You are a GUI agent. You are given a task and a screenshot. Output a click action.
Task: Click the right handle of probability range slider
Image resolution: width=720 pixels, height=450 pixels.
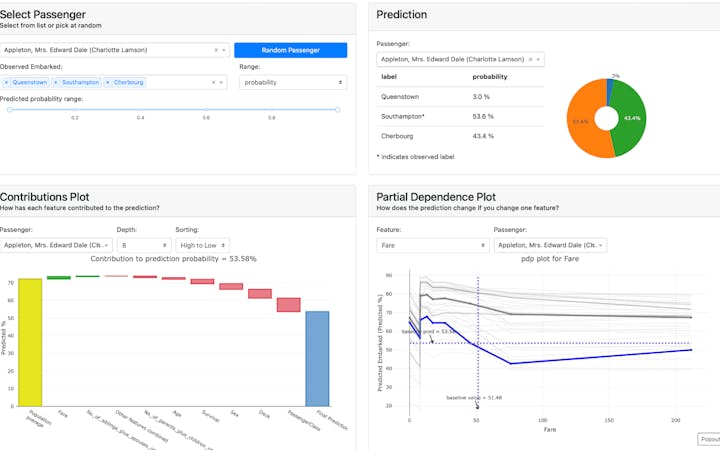338,110
